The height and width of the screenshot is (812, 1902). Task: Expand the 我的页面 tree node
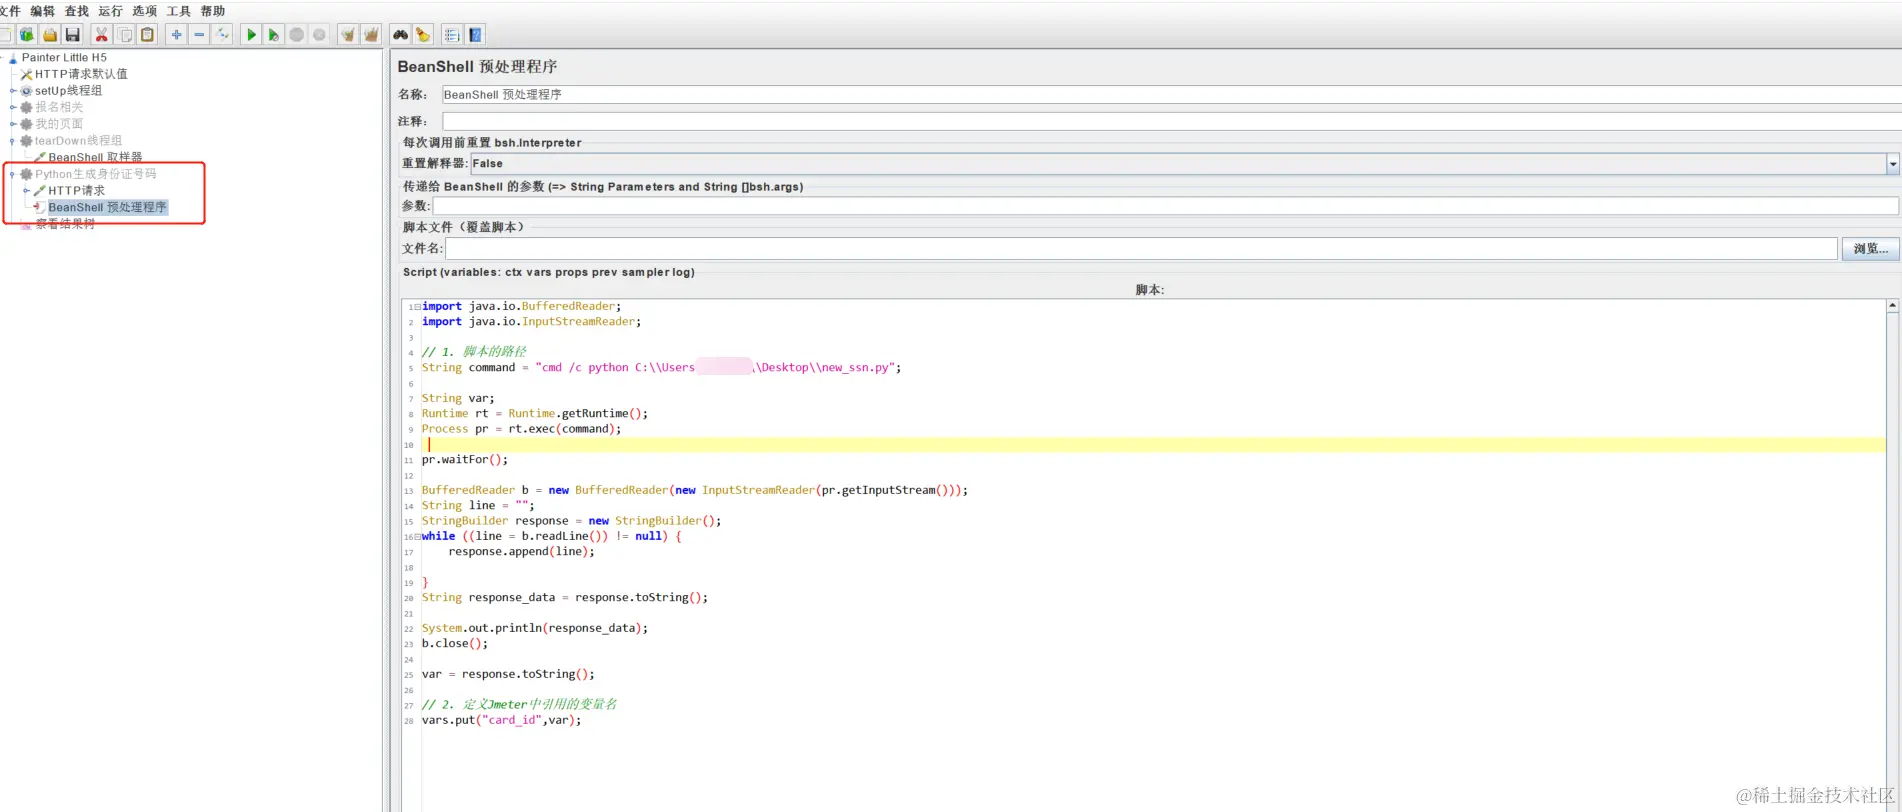click(x=13, y=124)
